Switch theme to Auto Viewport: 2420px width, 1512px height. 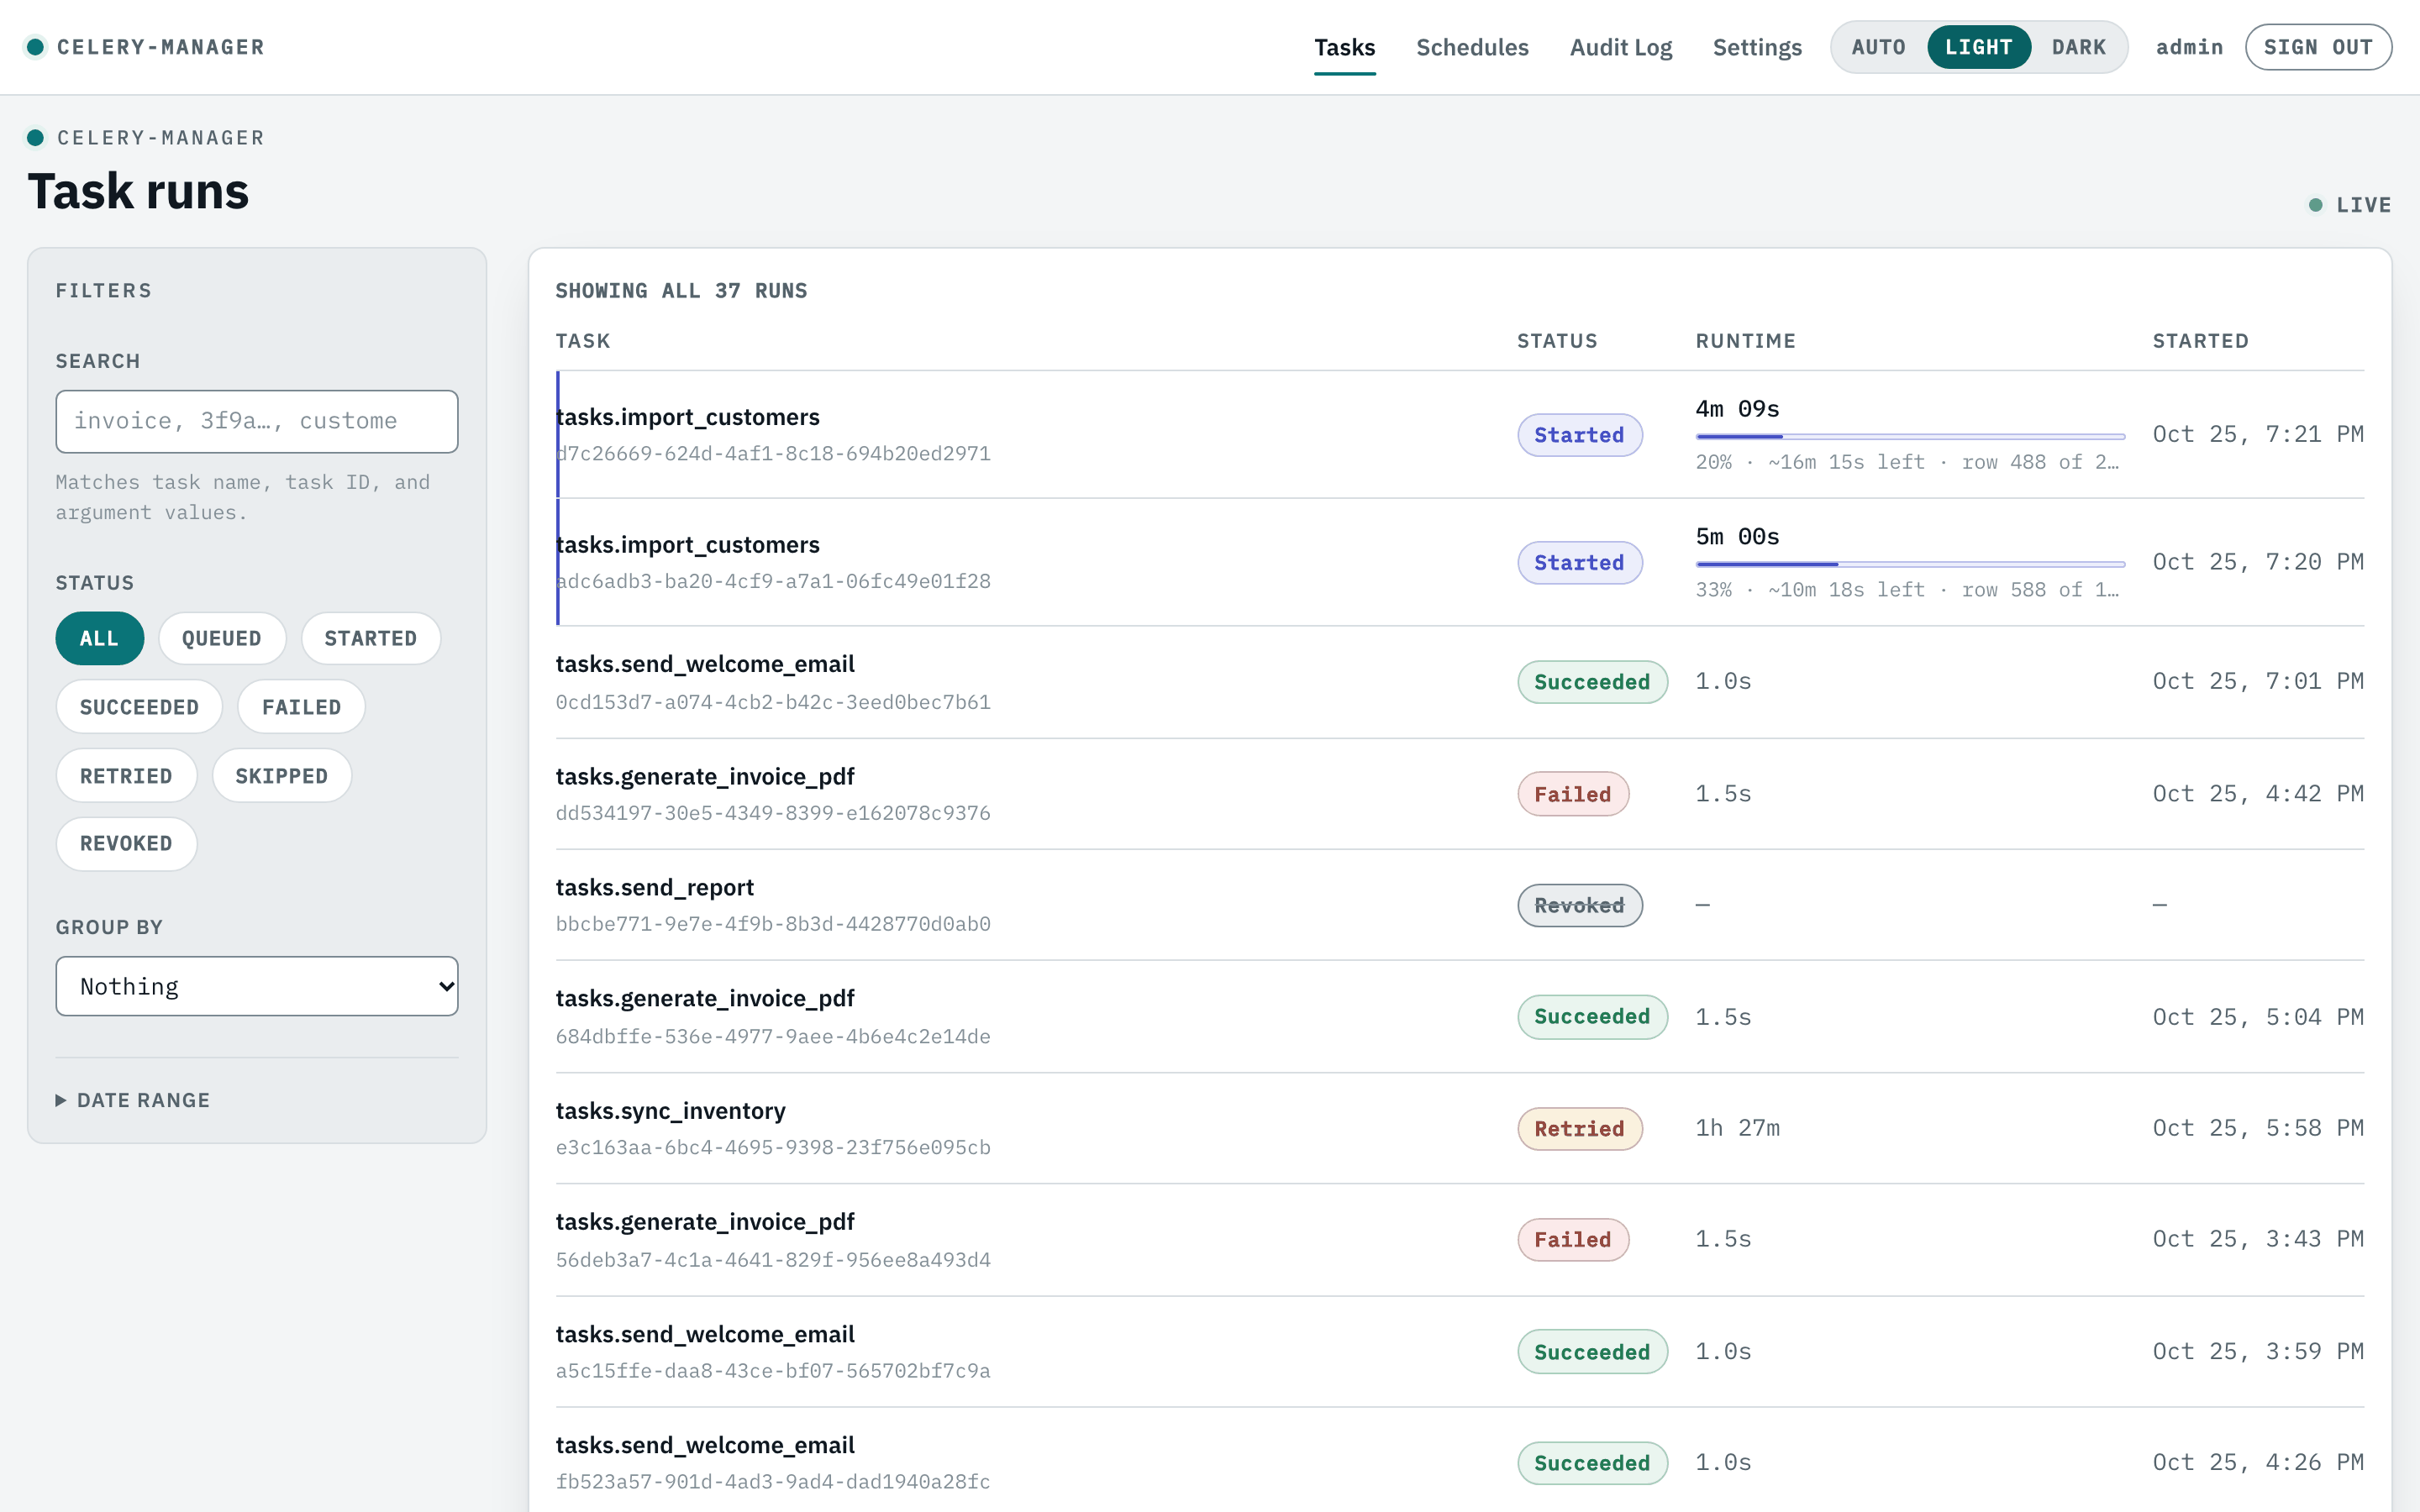click(x=1878, y=47)
